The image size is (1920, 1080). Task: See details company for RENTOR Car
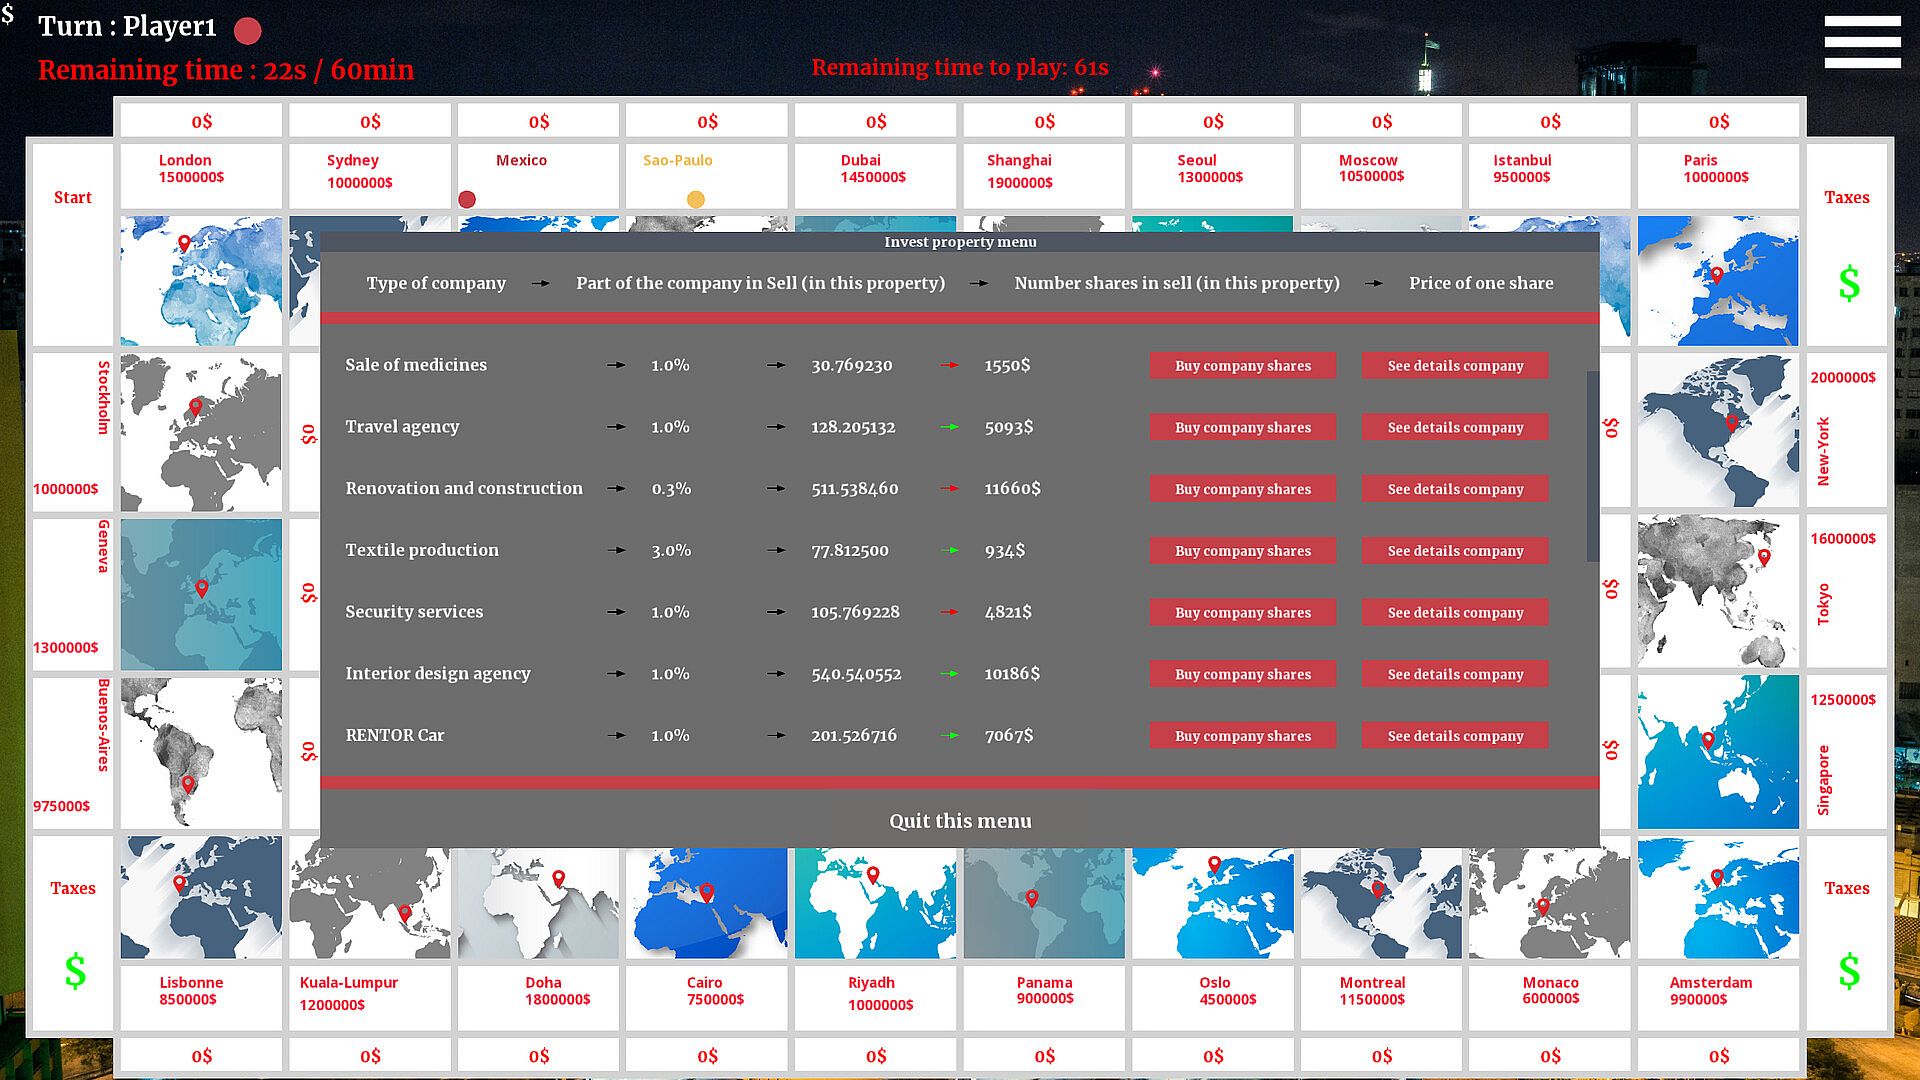coord(1455,736)
